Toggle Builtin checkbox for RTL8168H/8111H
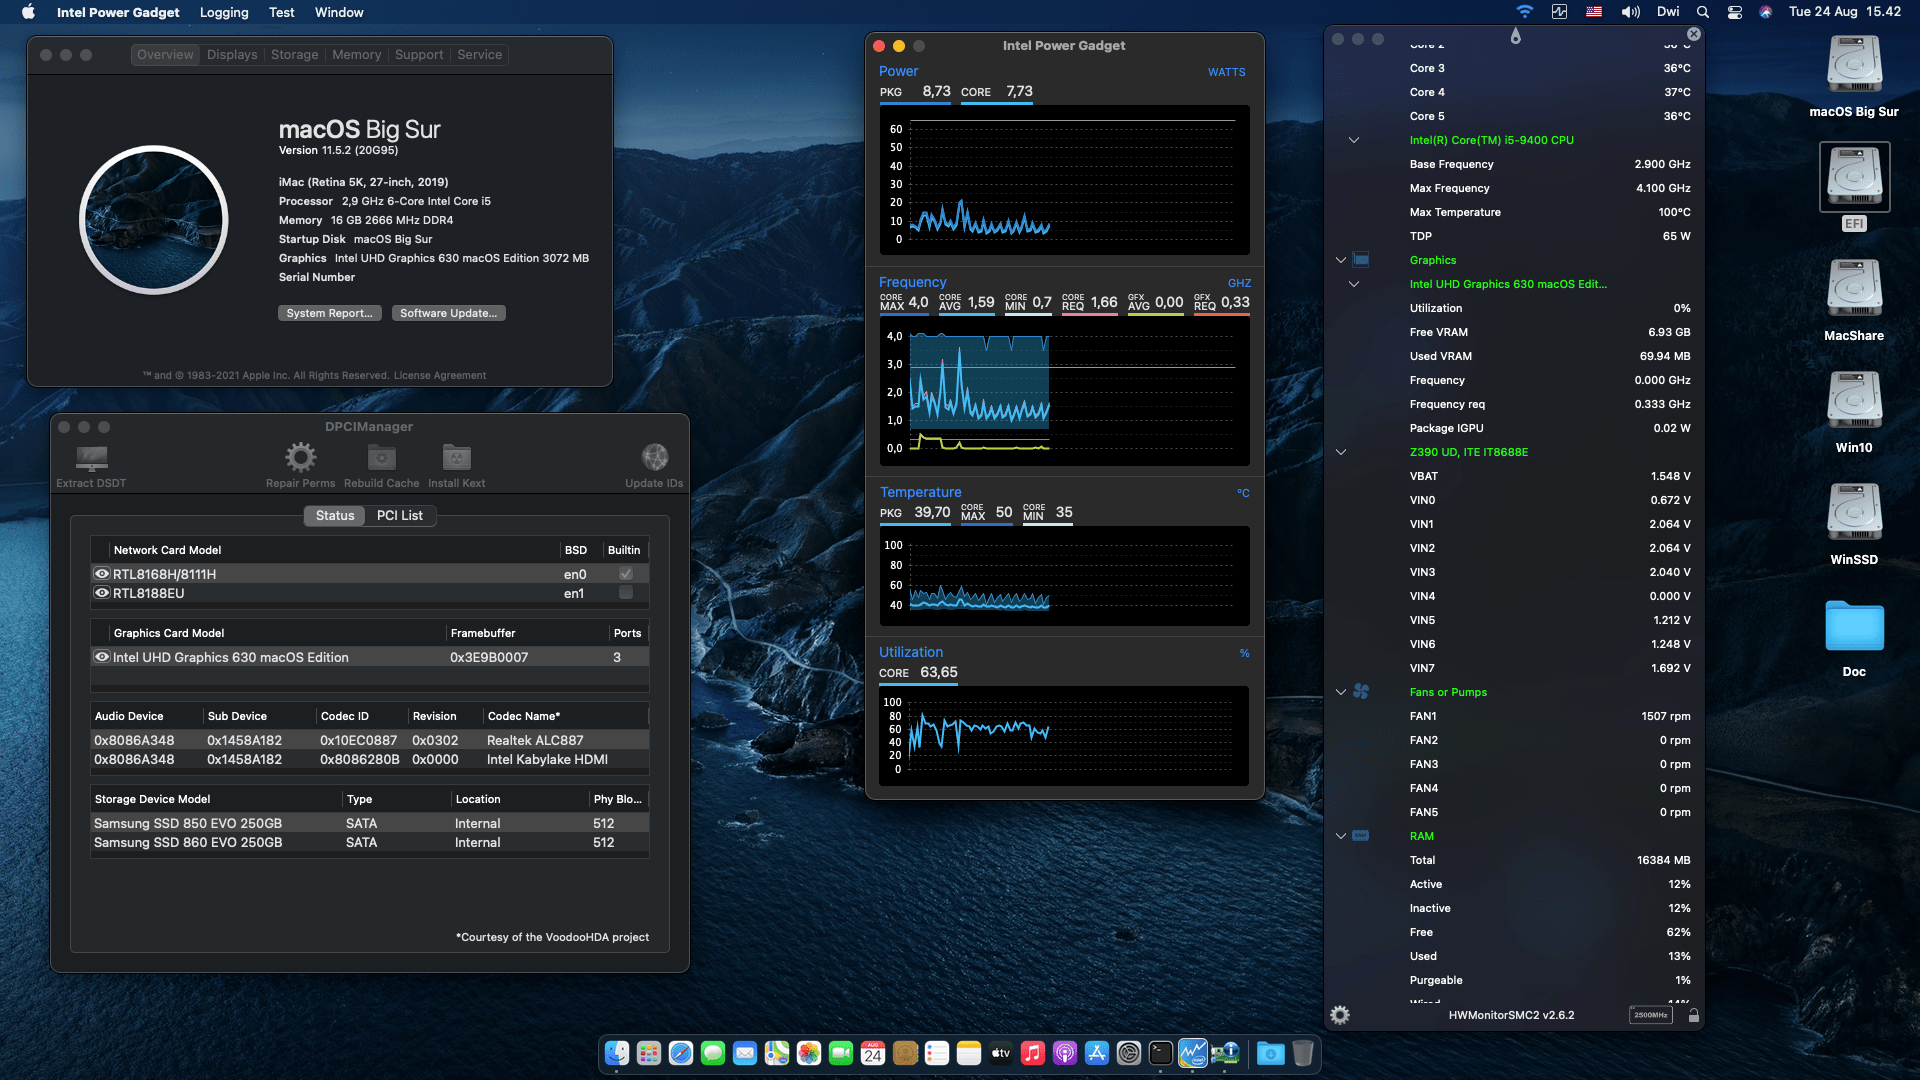This screenshot has width=1920, height=1080. pyautogui.click(x=625, y=573)
